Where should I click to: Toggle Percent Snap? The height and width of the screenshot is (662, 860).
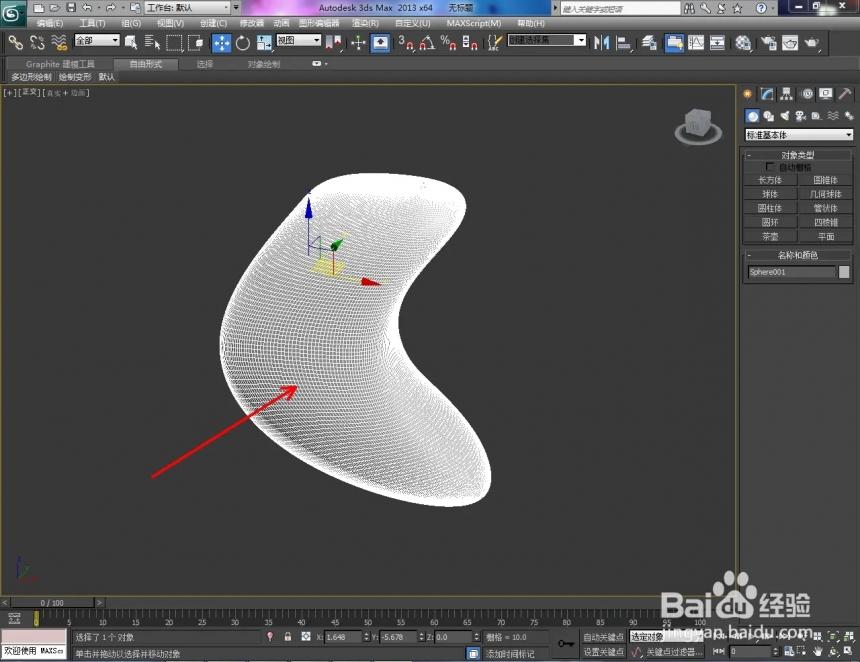pos(449,42)
